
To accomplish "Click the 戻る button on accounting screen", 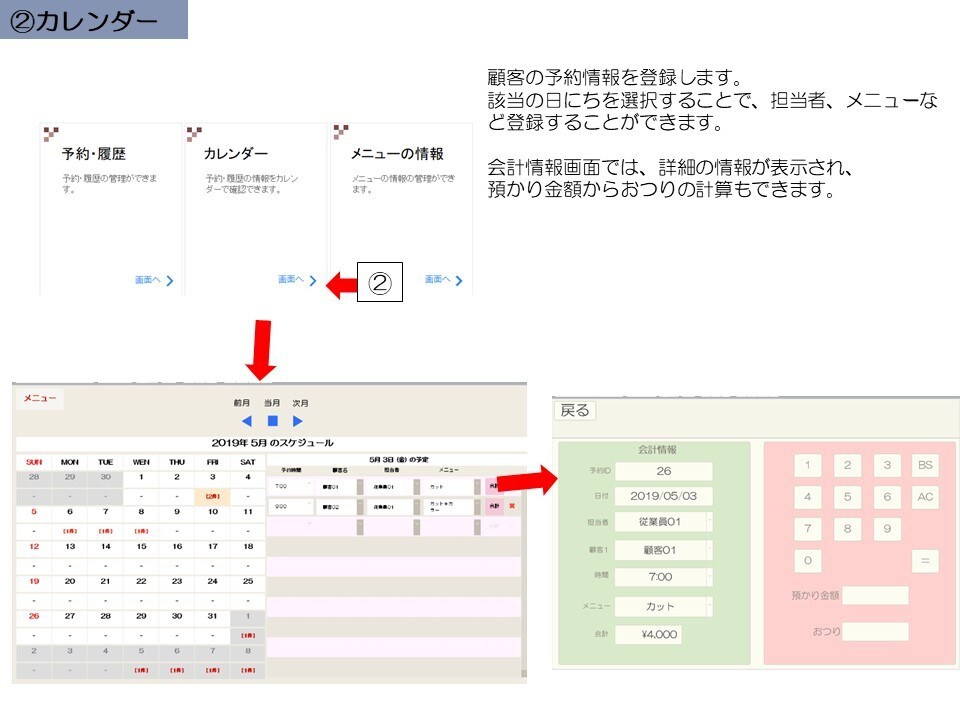I will [575, 410].
